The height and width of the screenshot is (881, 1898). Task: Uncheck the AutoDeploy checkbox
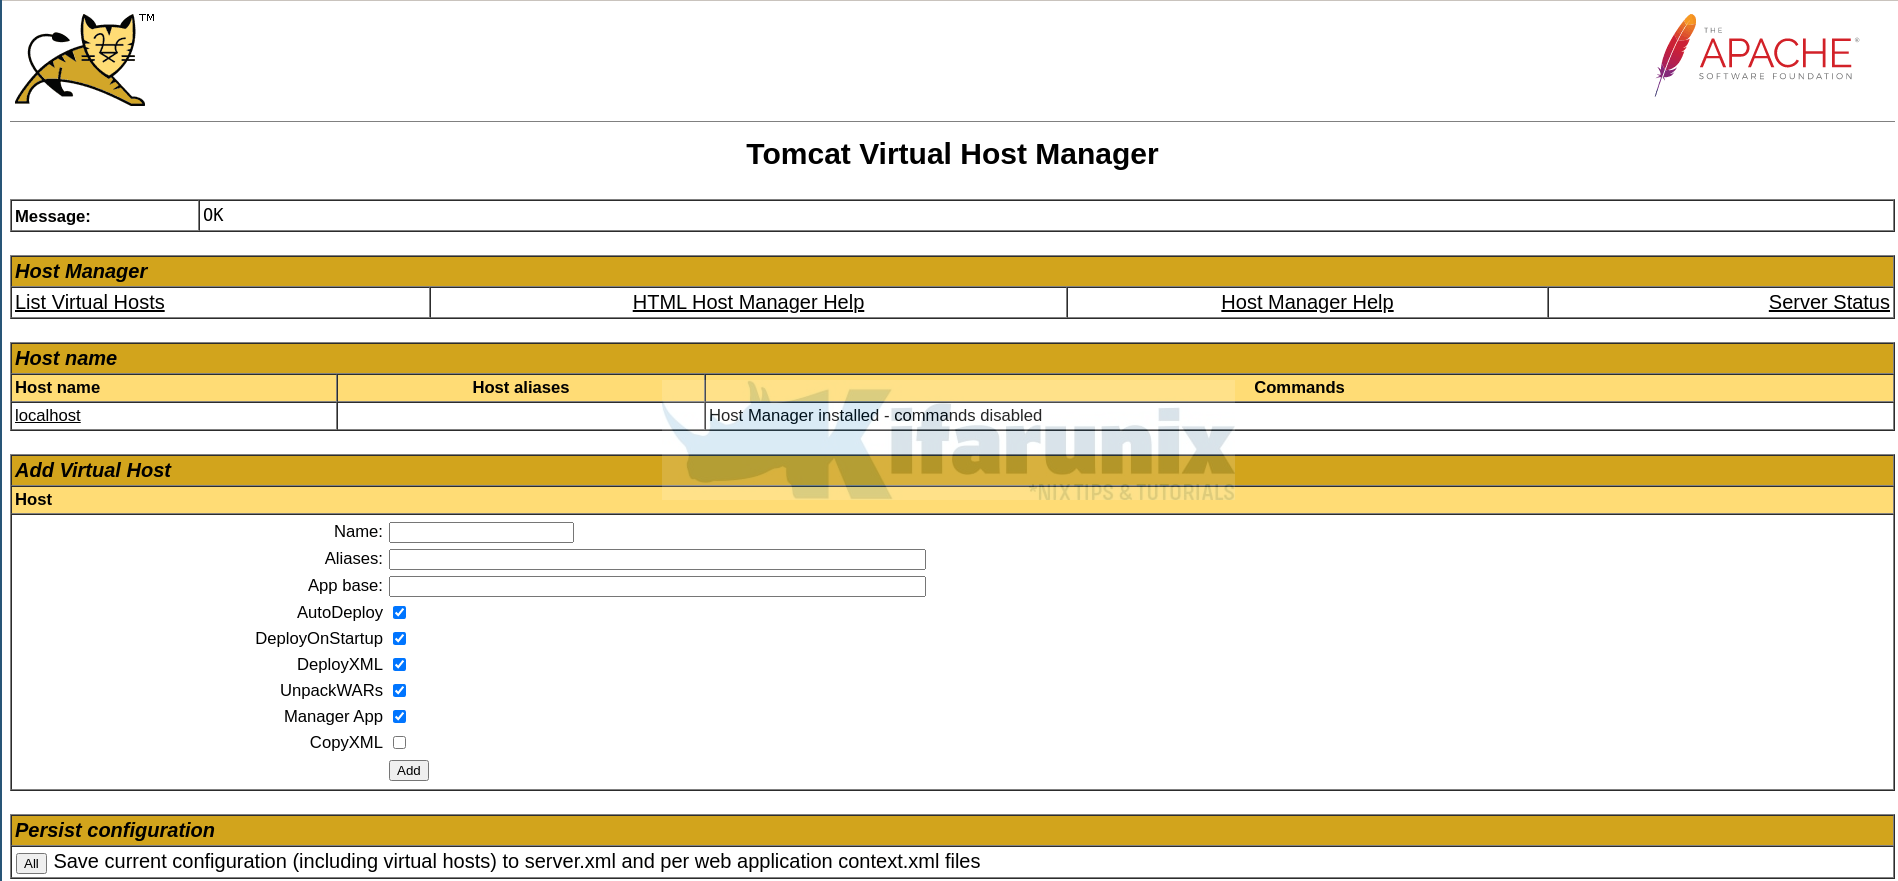coord(399,612)
